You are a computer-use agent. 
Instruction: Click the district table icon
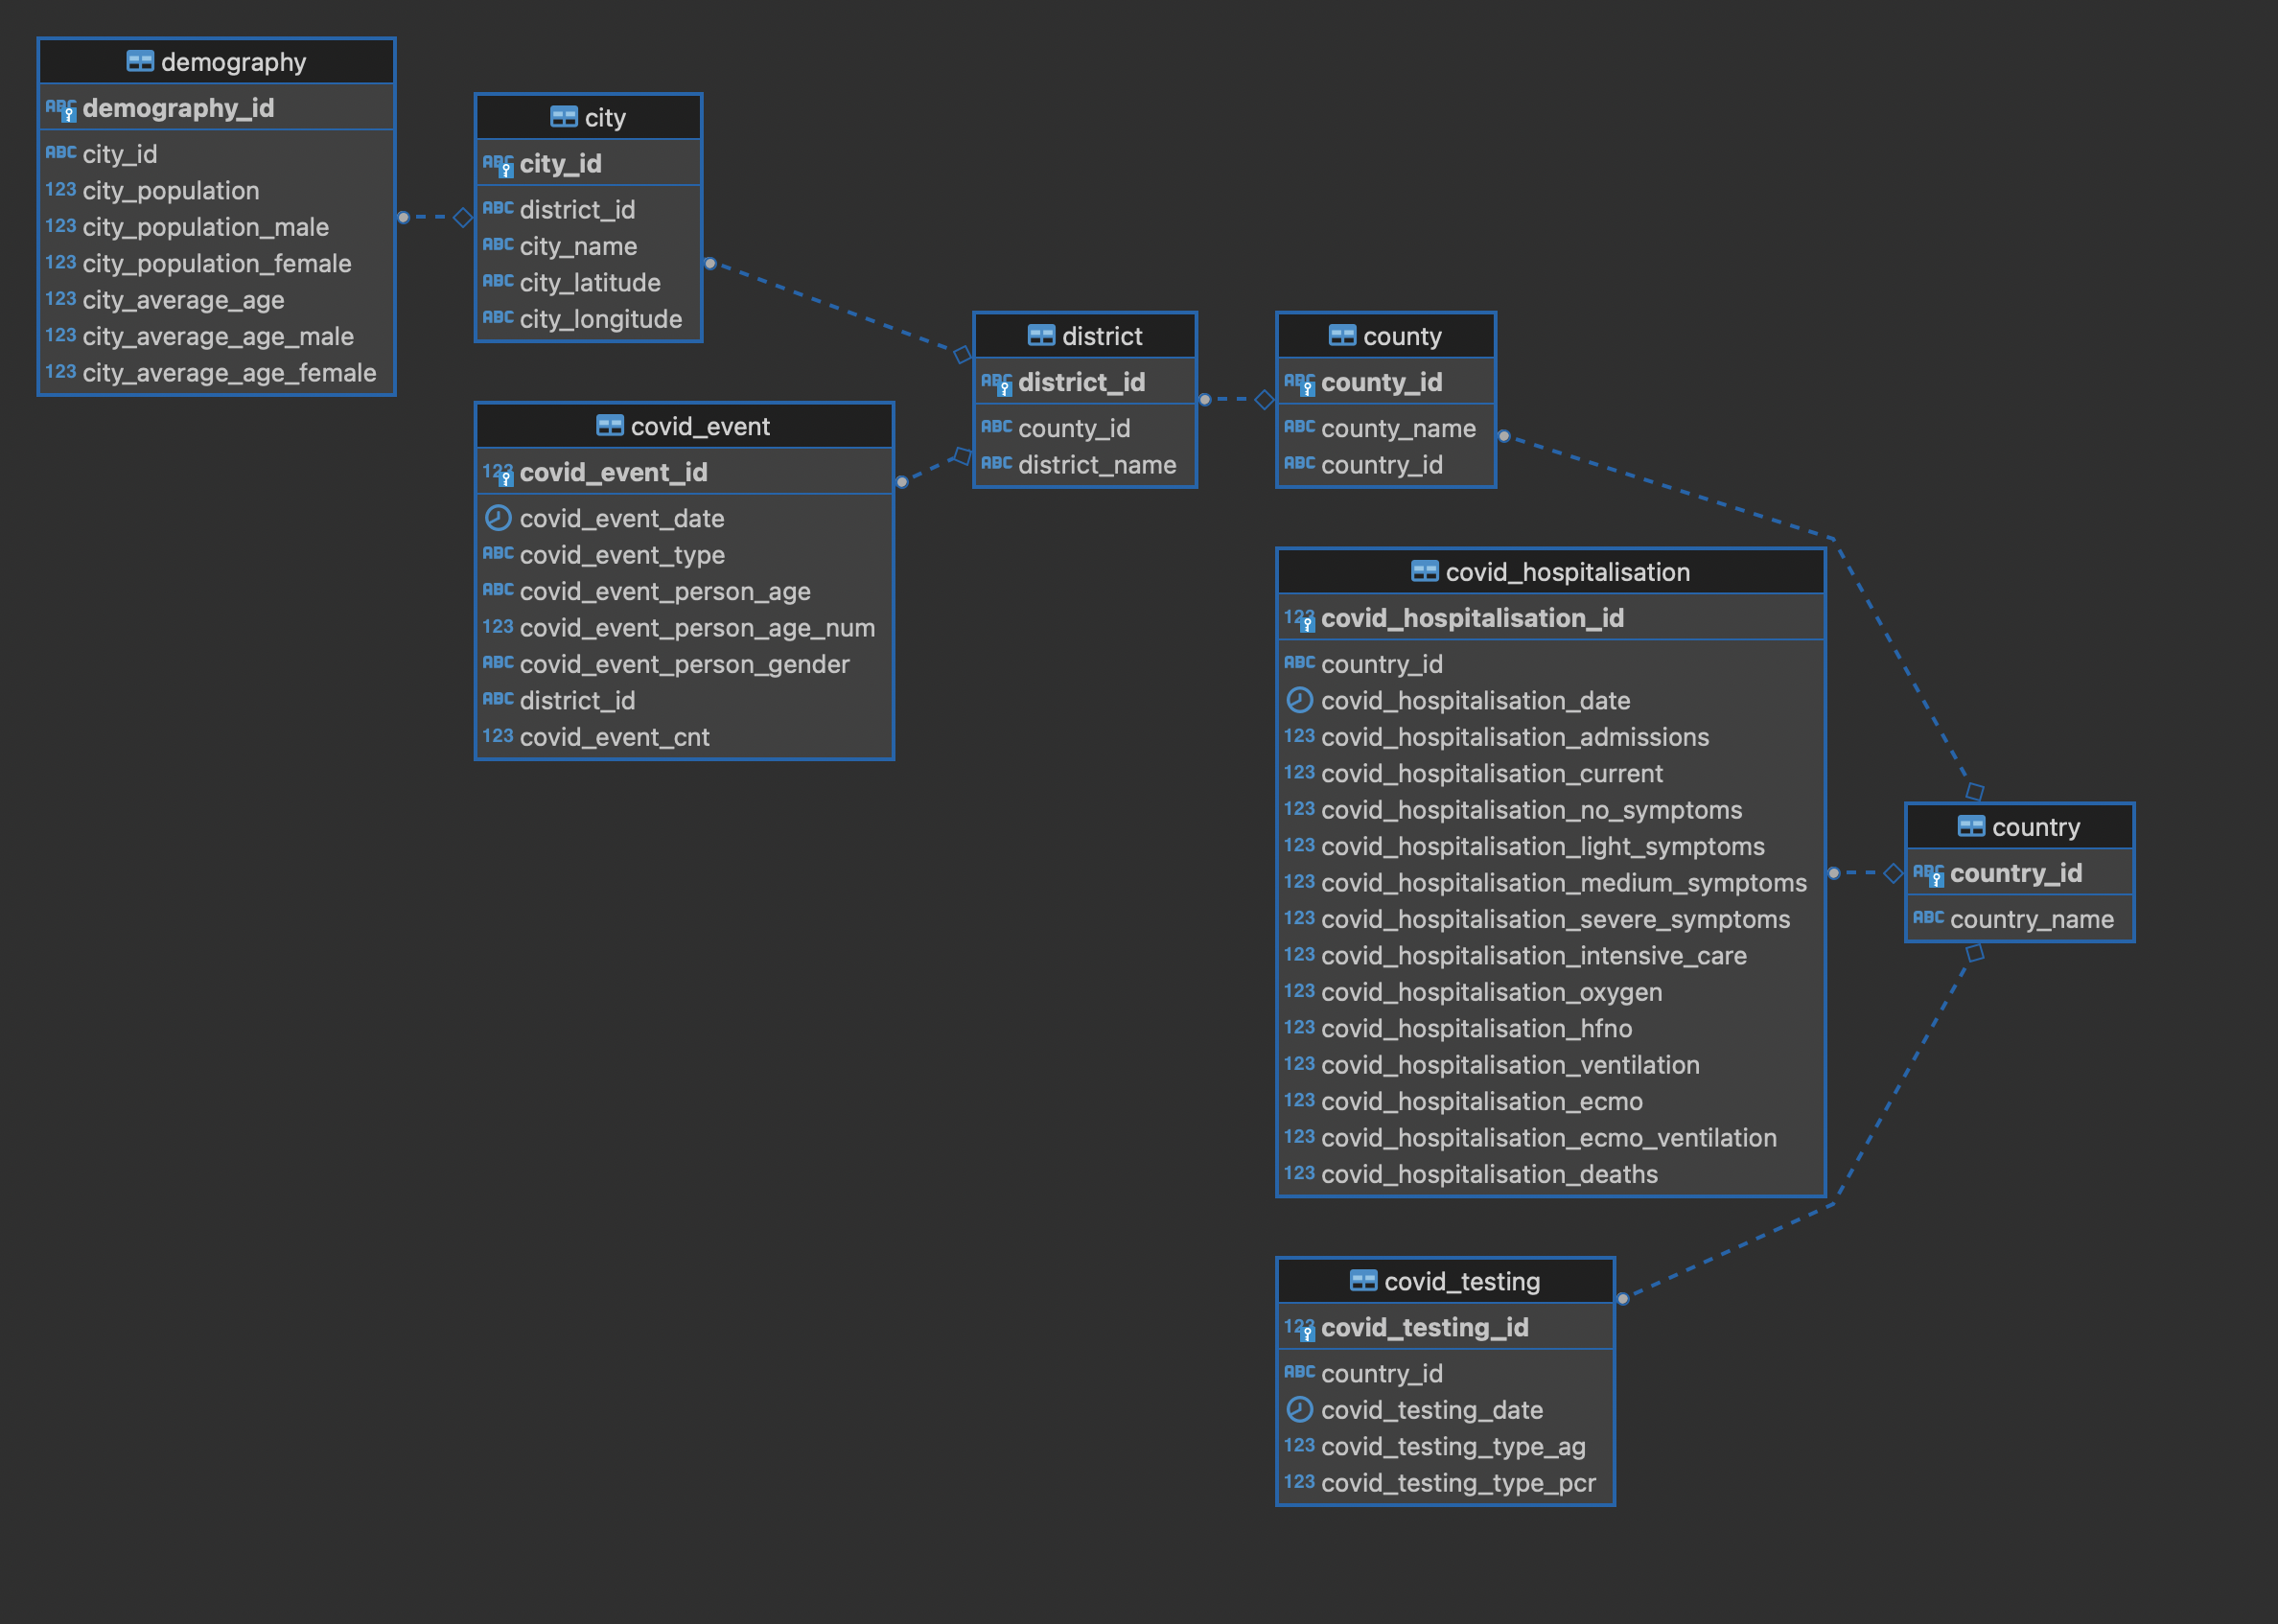pos(1041,336)
